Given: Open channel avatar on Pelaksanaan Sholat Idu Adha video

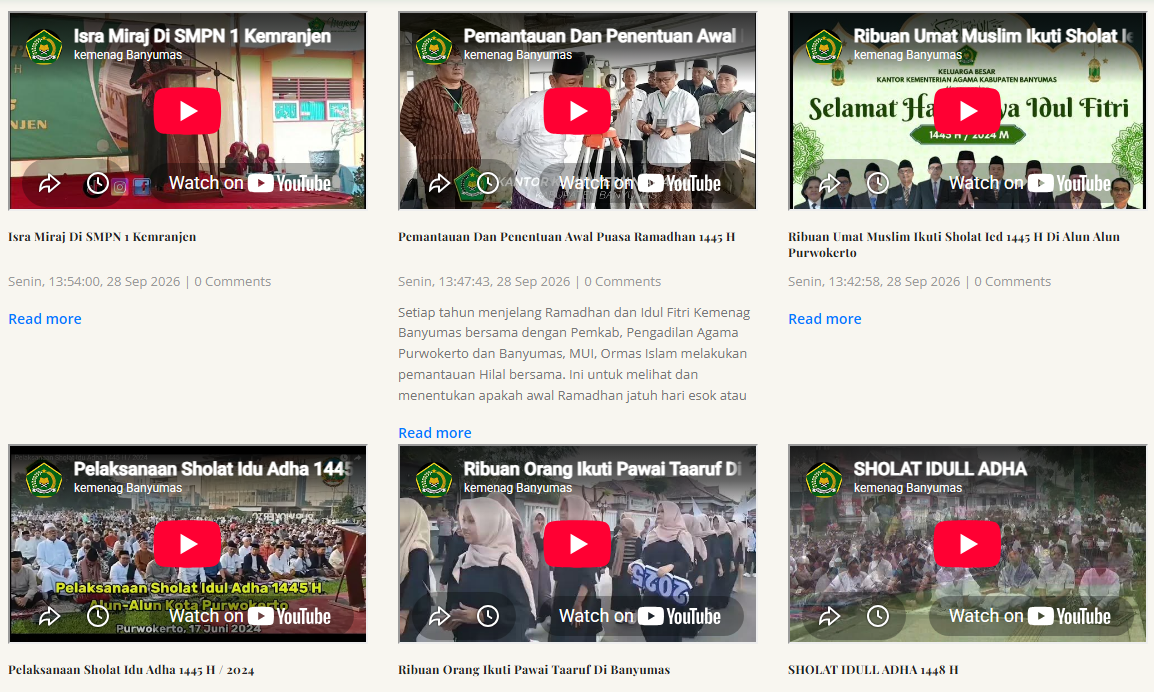Looking at the screenshot, I should tap(43, 479).
